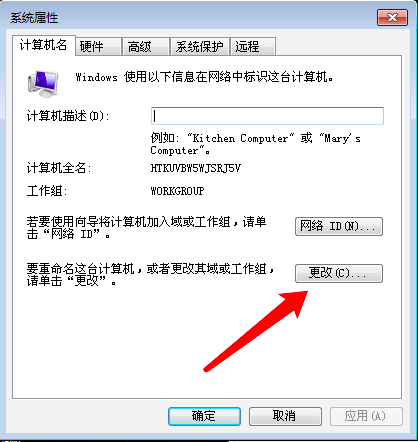Show the 远程 tab
This screenshot has height=442, width=418.
253,46
